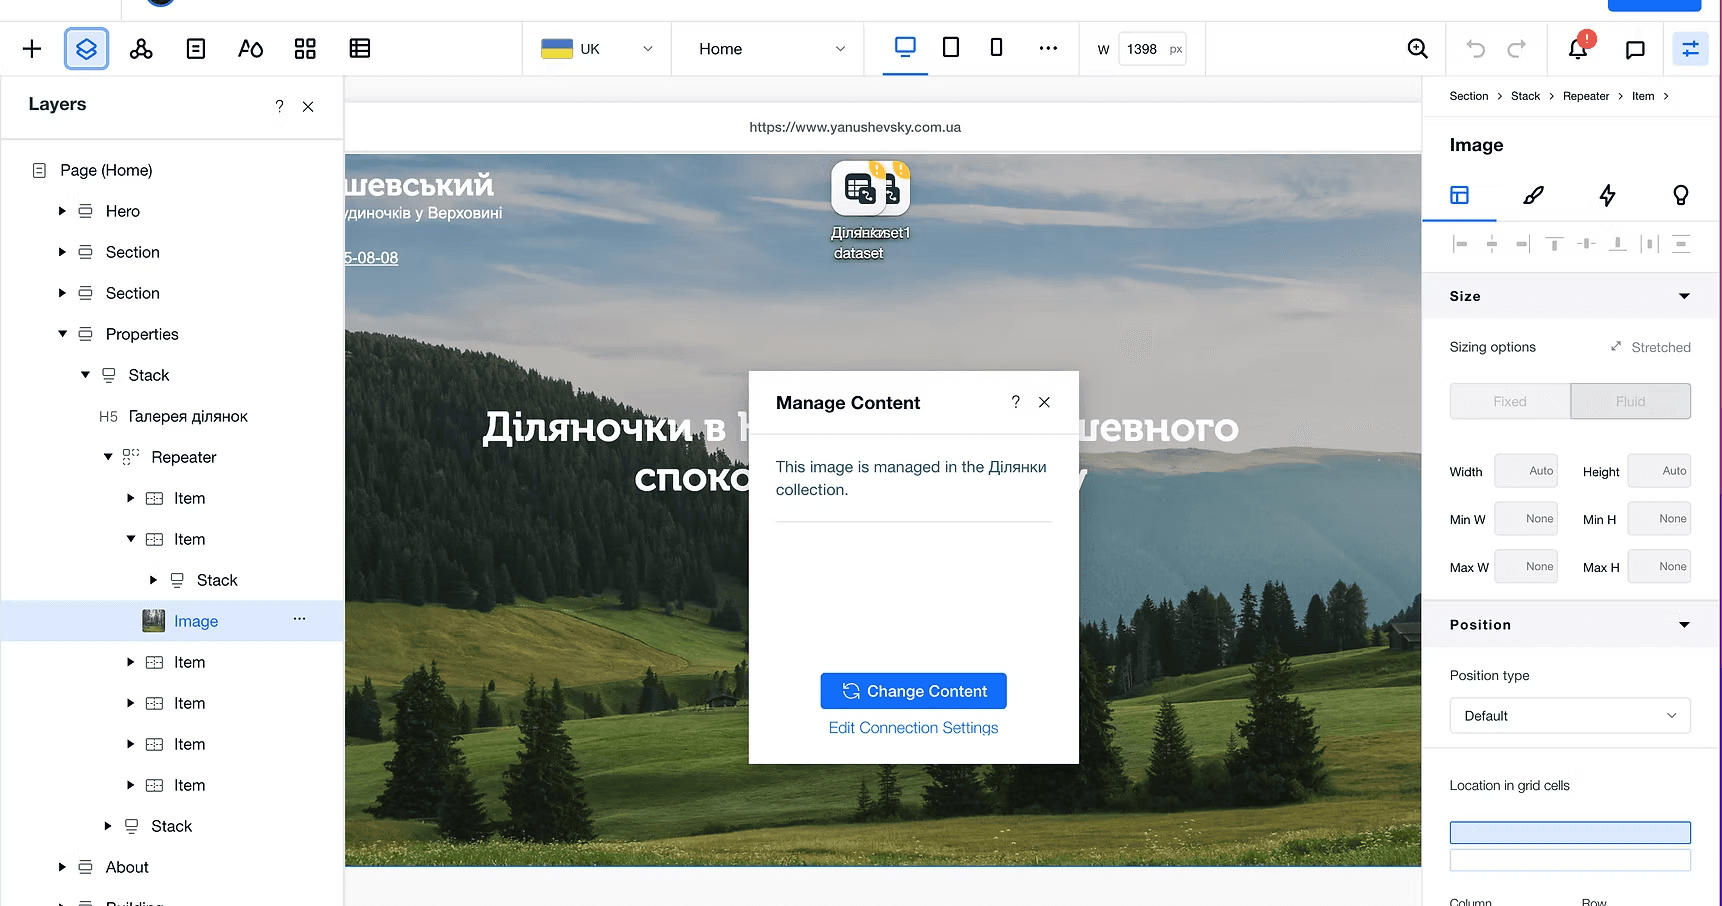Switch to desktop breakpoint view
1722x906 pixels.
[x=905, y=48]
